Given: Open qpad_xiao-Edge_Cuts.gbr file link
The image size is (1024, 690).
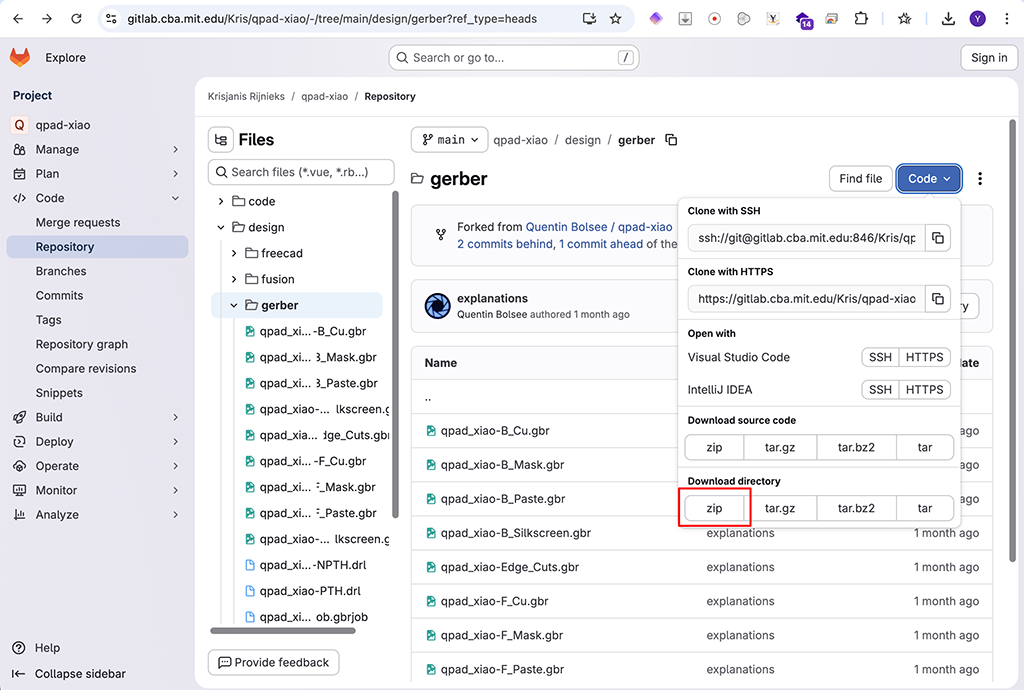Looking at the screenshot, I should click(510, 567).
